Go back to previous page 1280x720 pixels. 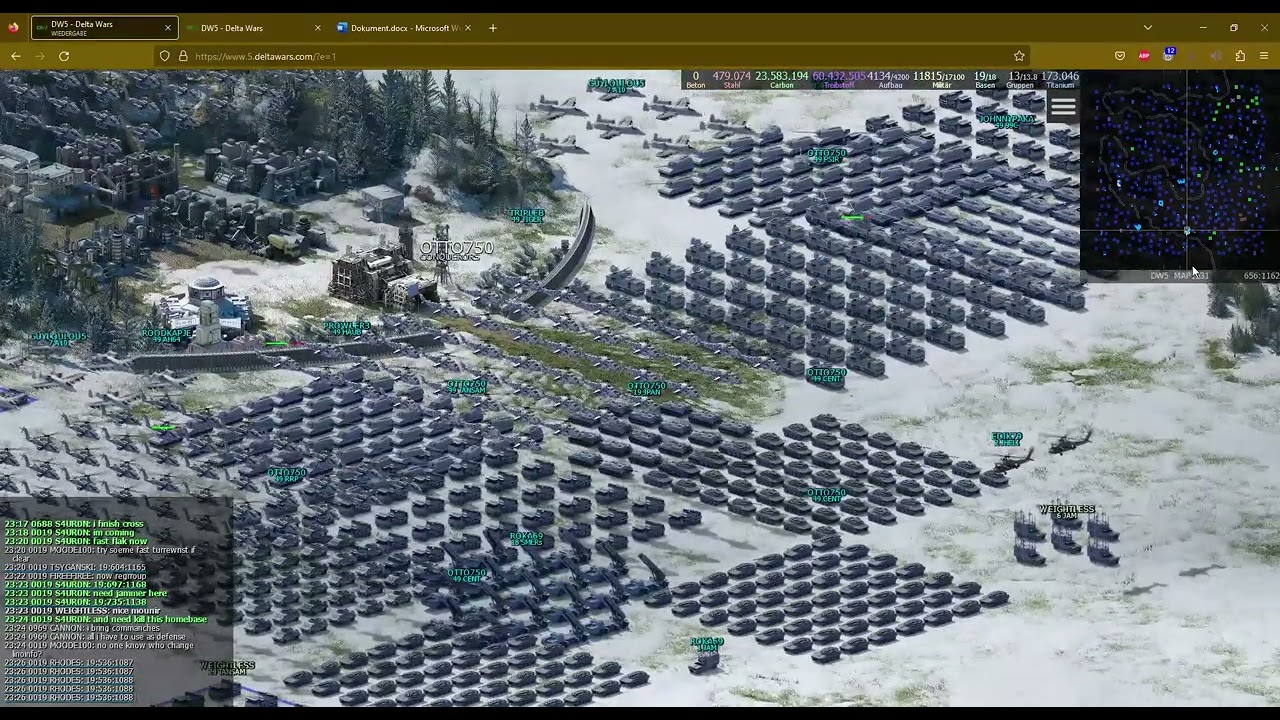click(16, 56)
